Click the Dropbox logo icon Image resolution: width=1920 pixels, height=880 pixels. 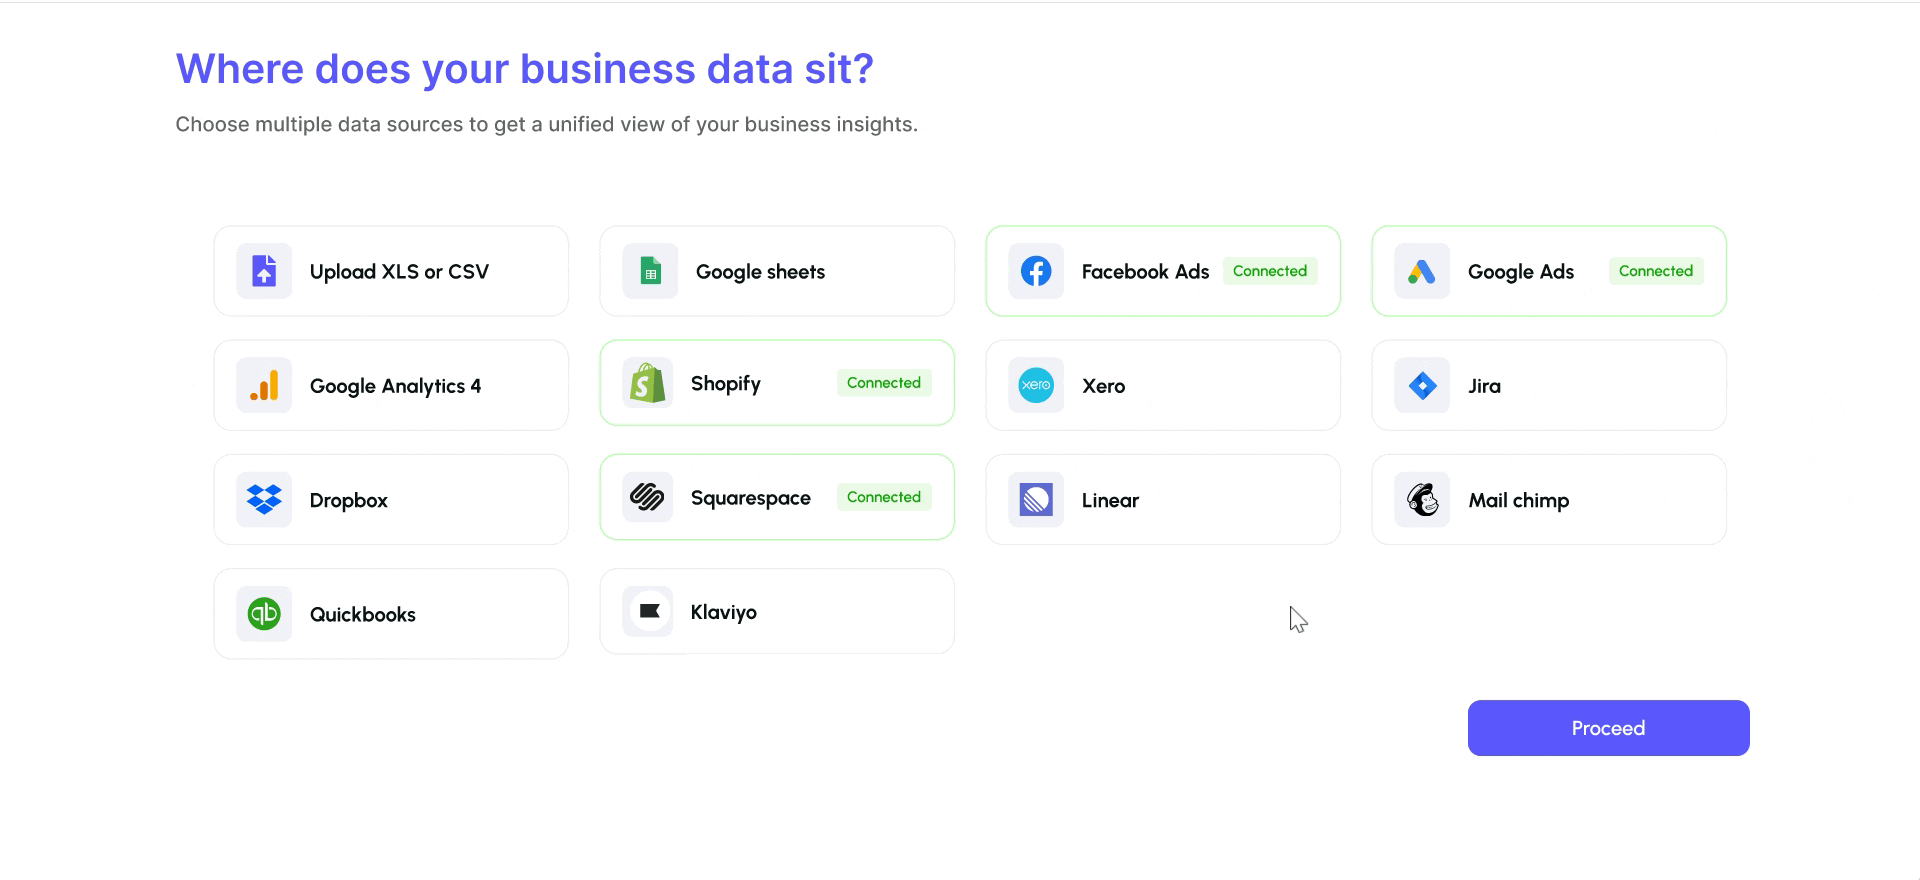(264, 500)
